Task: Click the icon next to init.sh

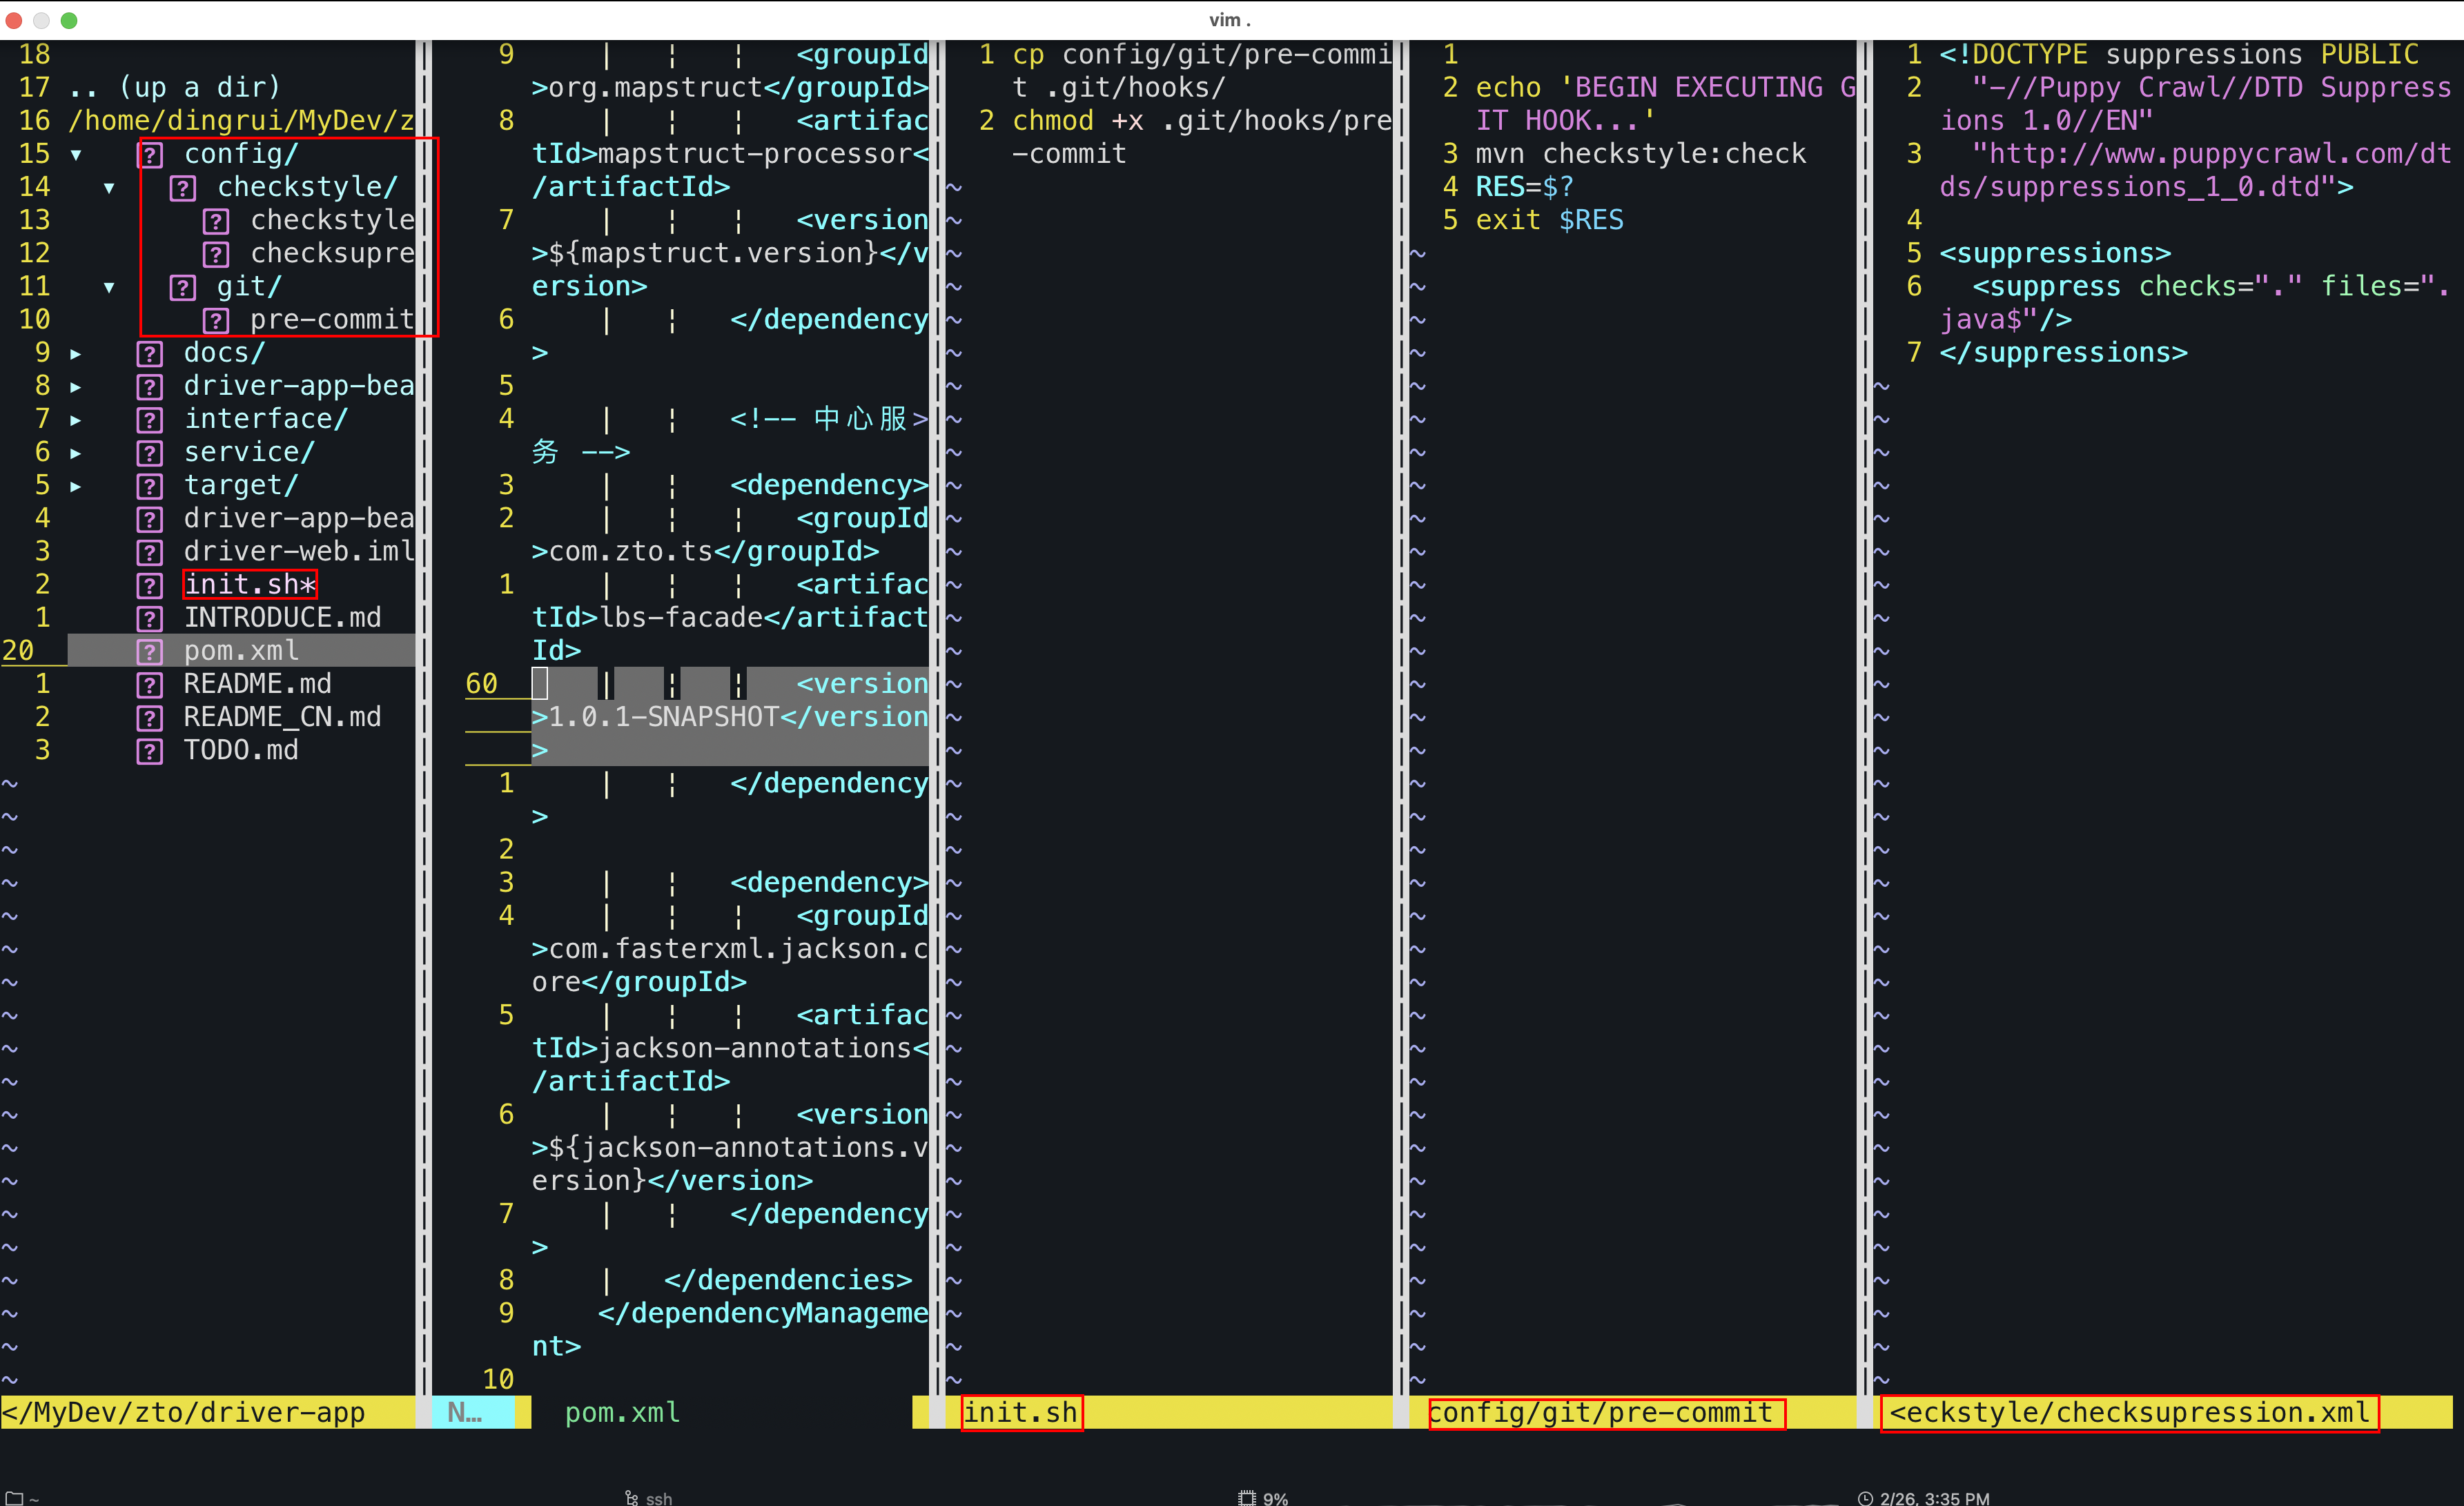Action: click(149, 586)
